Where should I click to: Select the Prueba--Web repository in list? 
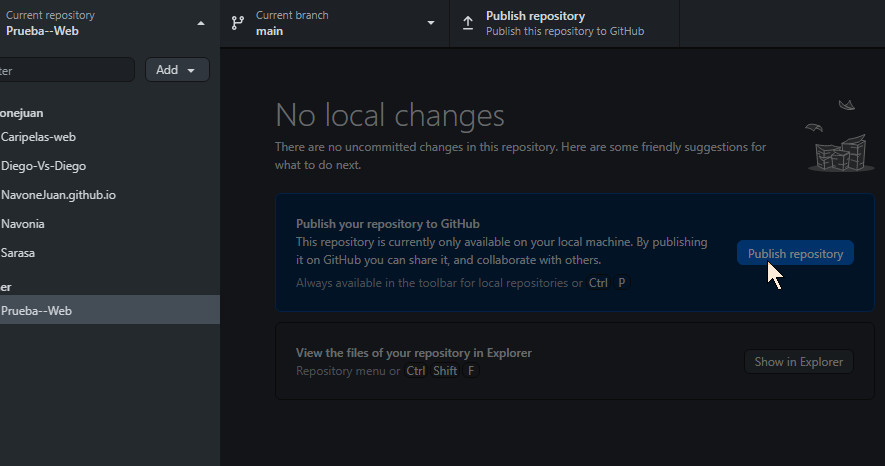coord(109,310)
